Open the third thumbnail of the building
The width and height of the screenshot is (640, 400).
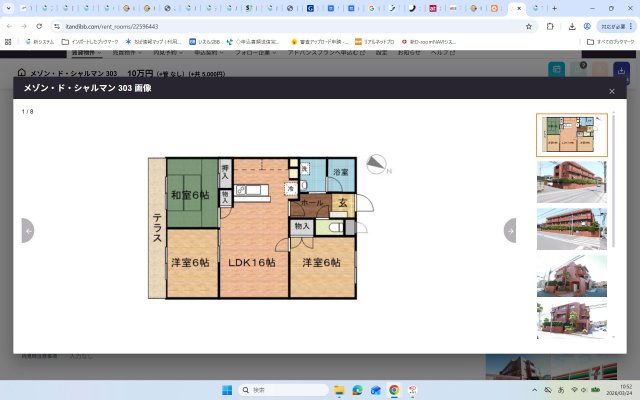point(572,229)
